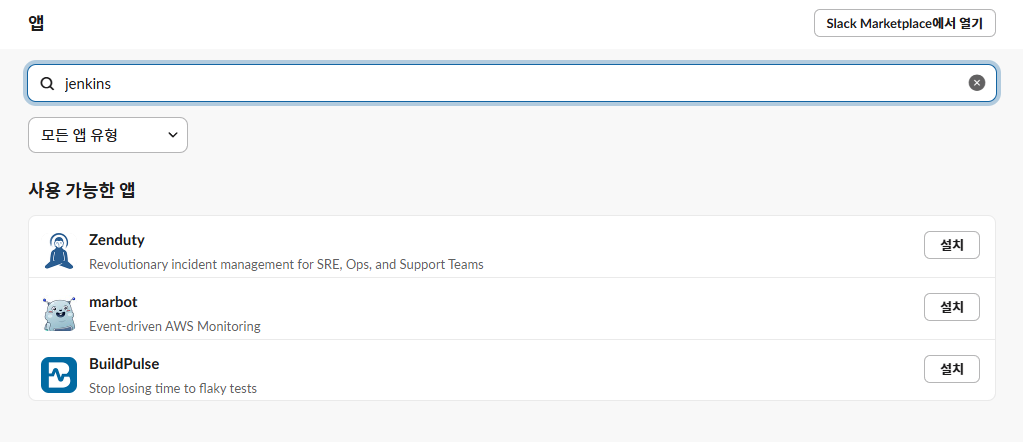Click the magnifying glass search icon
This screenshot has height=442, width=1023.
point(47,84)
